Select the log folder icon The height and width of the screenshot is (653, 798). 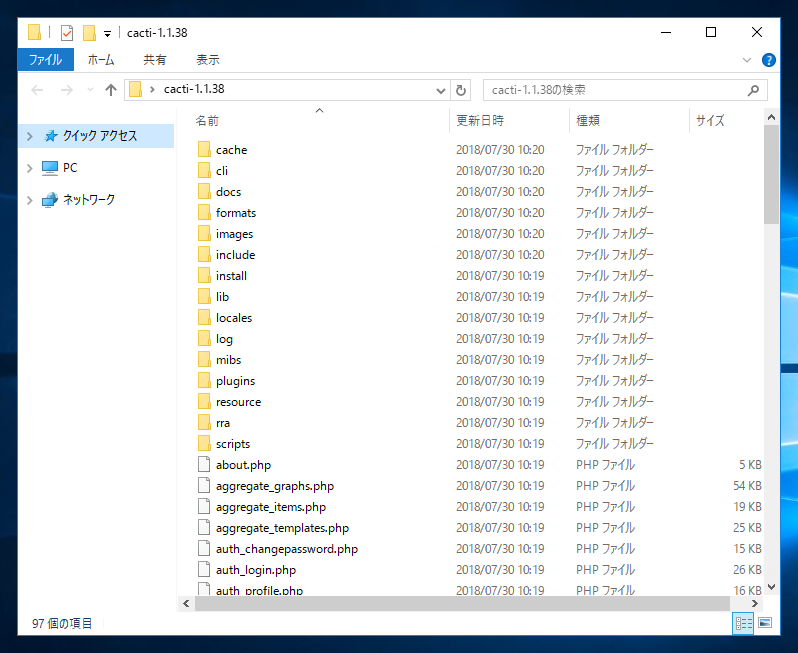tap(204, 338)
